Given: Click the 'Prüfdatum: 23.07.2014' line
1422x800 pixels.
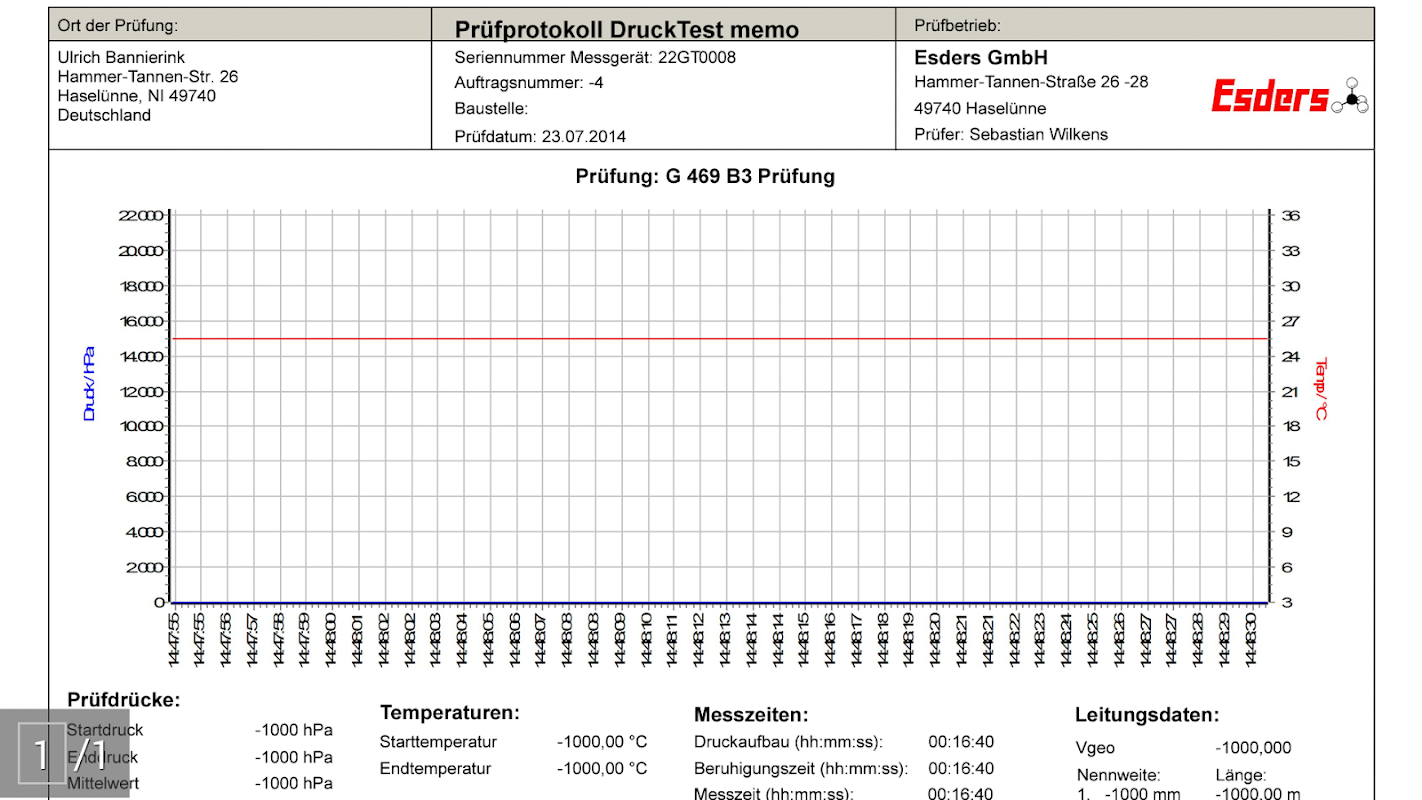Looking at the screenshot, I should pos(540,136).
